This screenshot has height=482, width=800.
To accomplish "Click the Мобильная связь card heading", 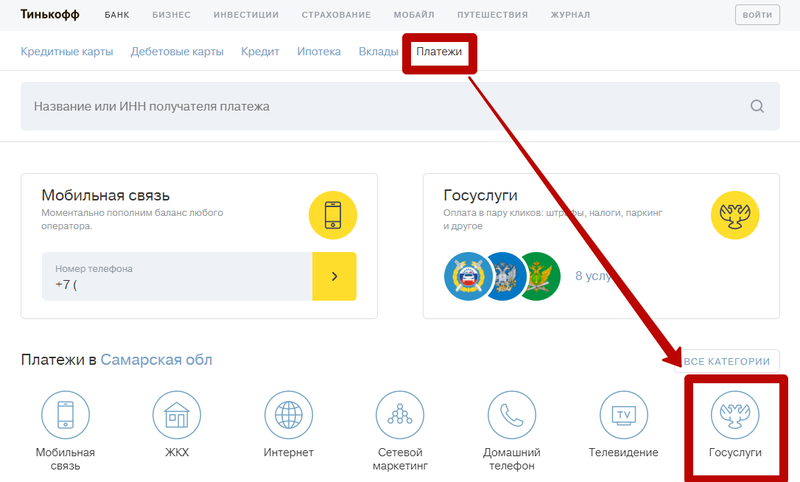I will pyautogui.click(x=106, y=195).
